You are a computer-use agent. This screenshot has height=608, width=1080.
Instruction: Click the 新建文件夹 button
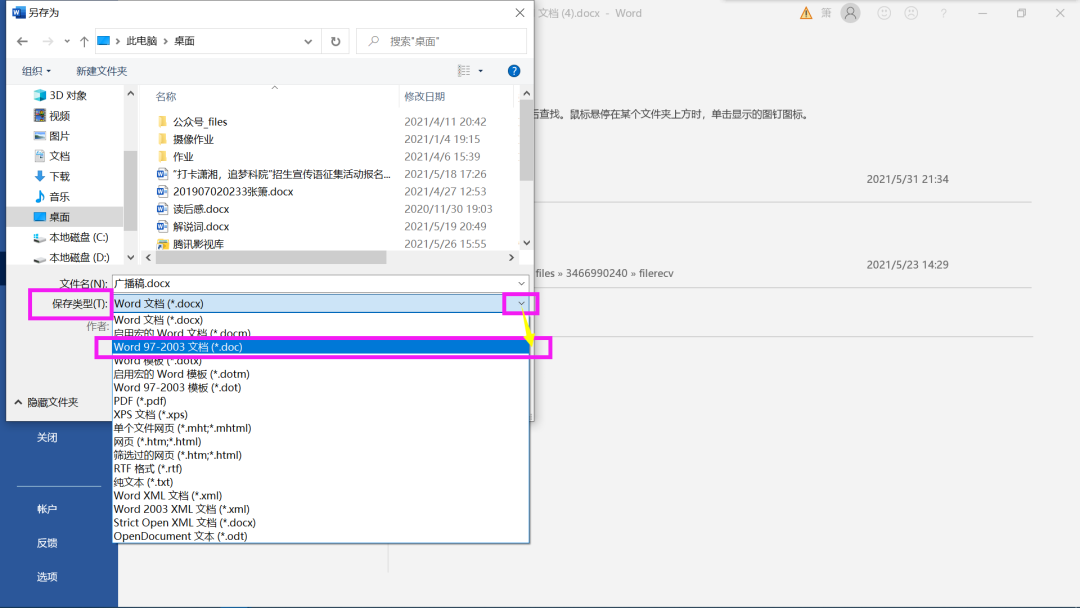tap(102, 71)
